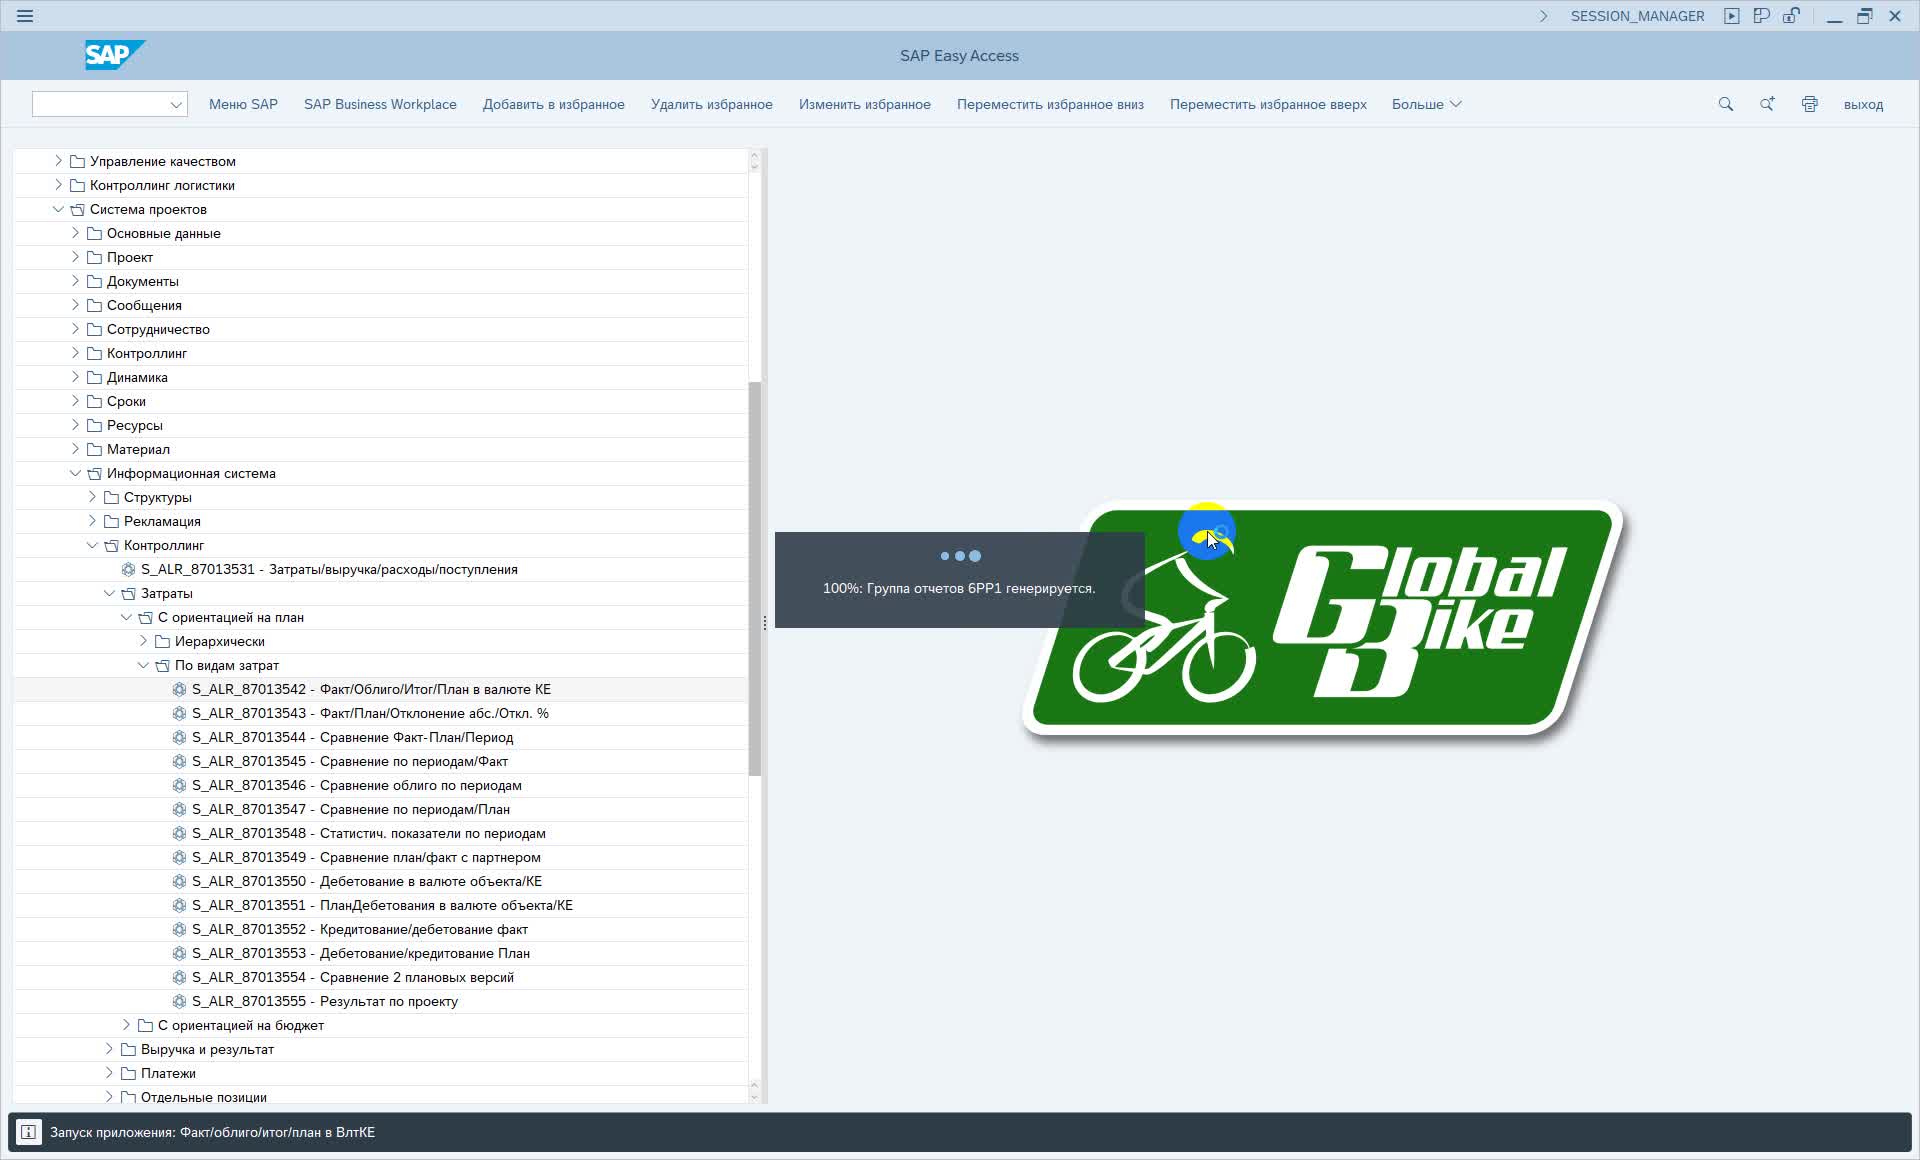Click the search-next icon with plus

1767,104
